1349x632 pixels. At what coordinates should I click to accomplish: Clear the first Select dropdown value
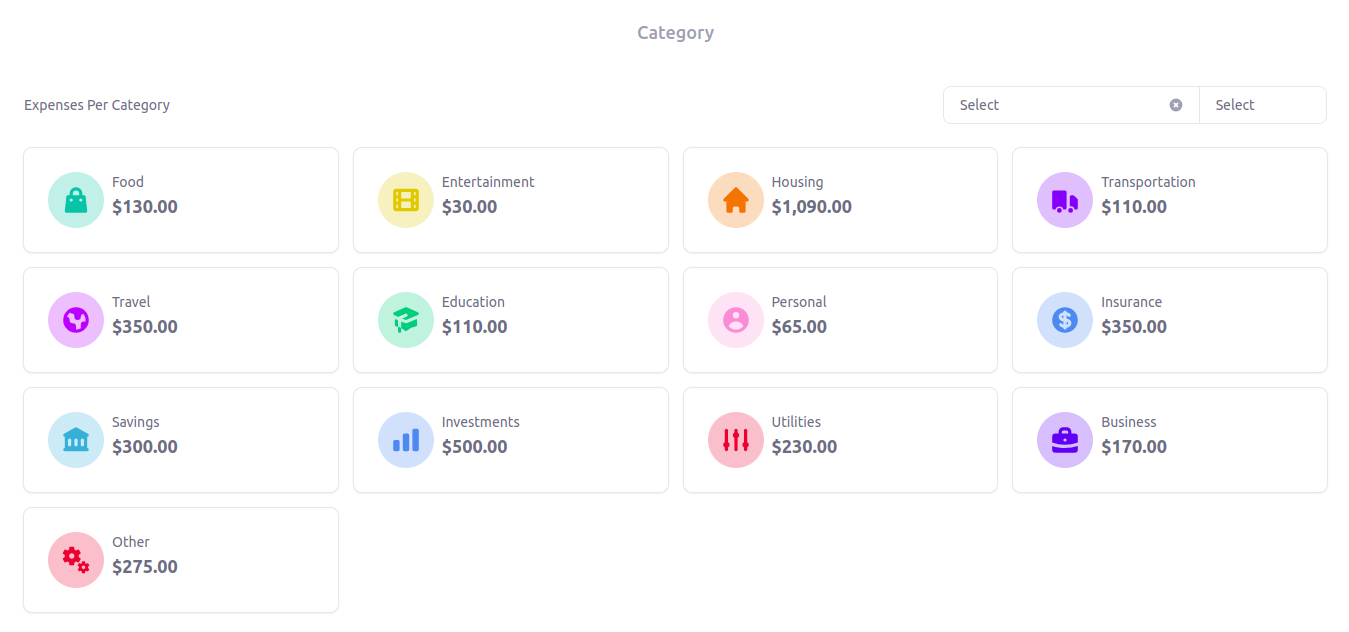click(x=1176, y=105)
